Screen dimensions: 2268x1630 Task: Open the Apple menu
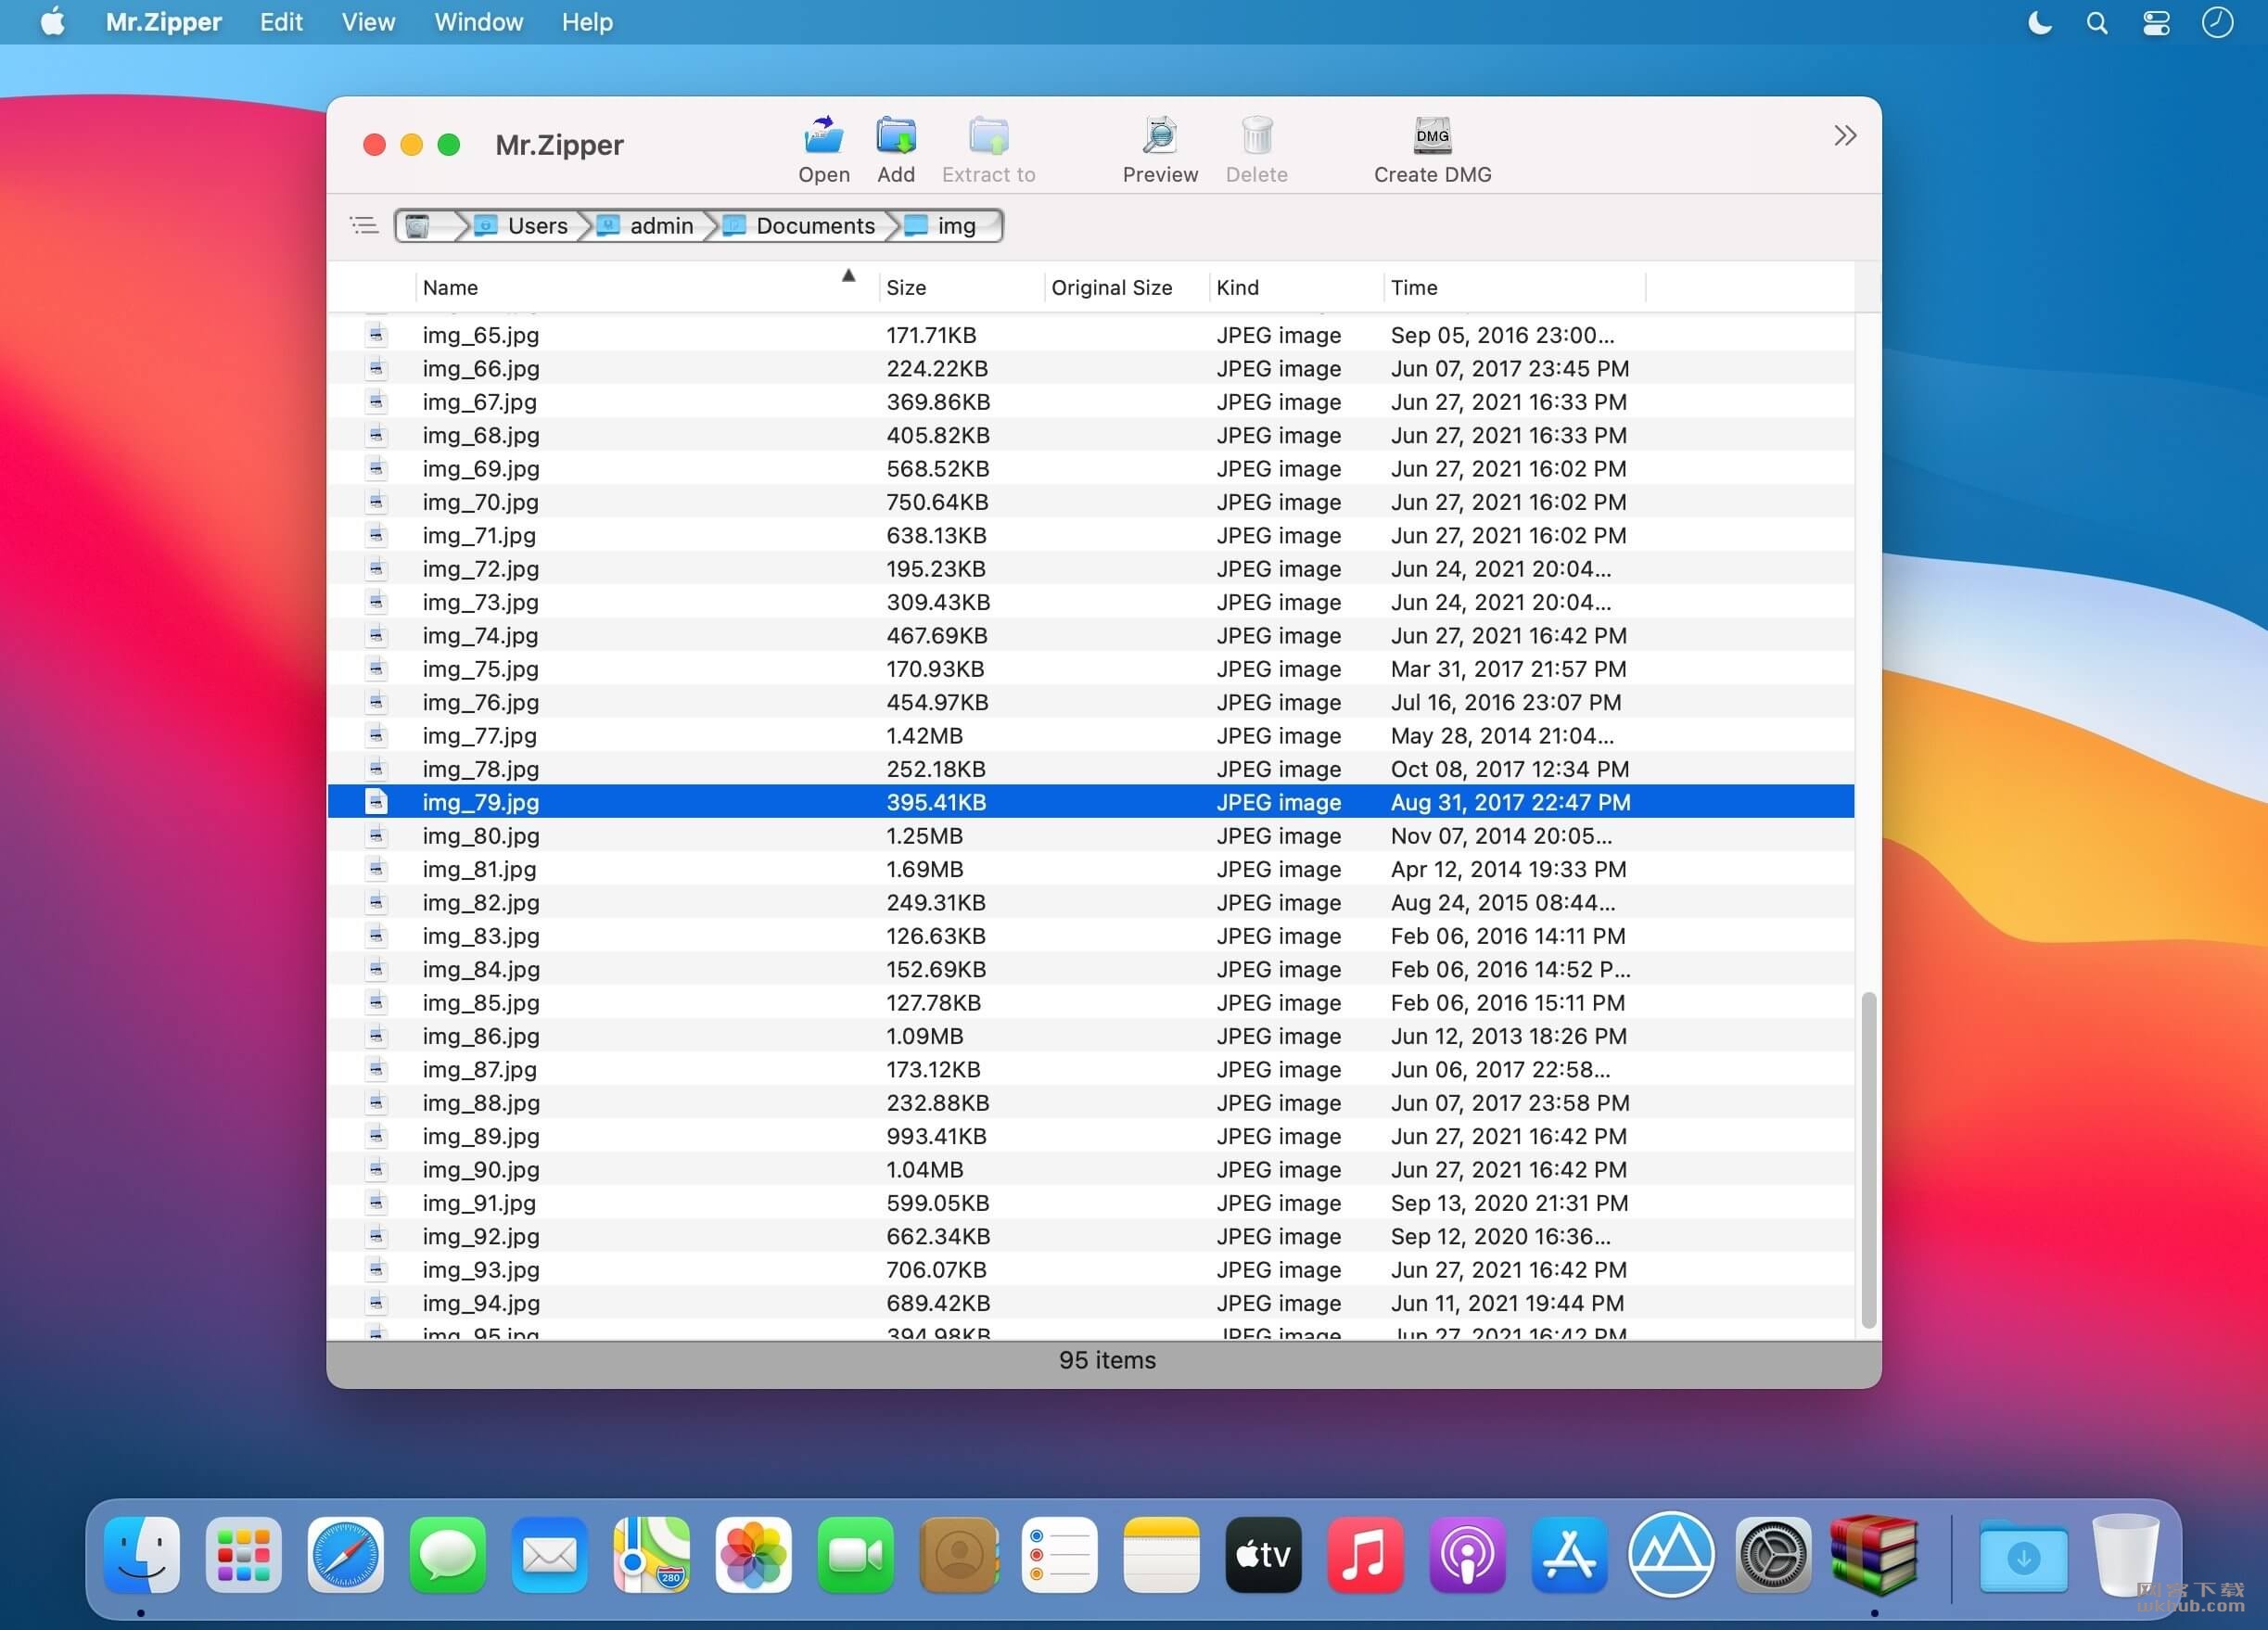52,22
